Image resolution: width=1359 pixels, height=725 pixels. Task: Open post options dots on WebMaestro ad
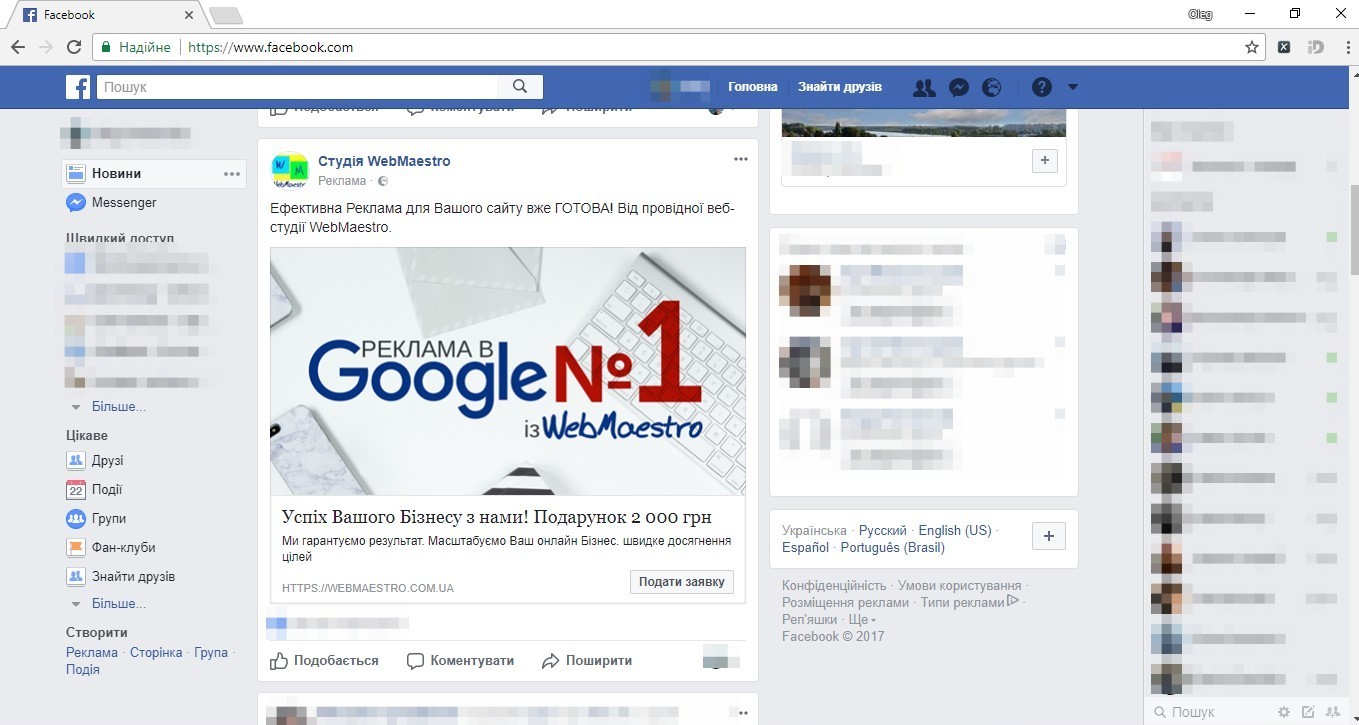click(x=740, y=160)
